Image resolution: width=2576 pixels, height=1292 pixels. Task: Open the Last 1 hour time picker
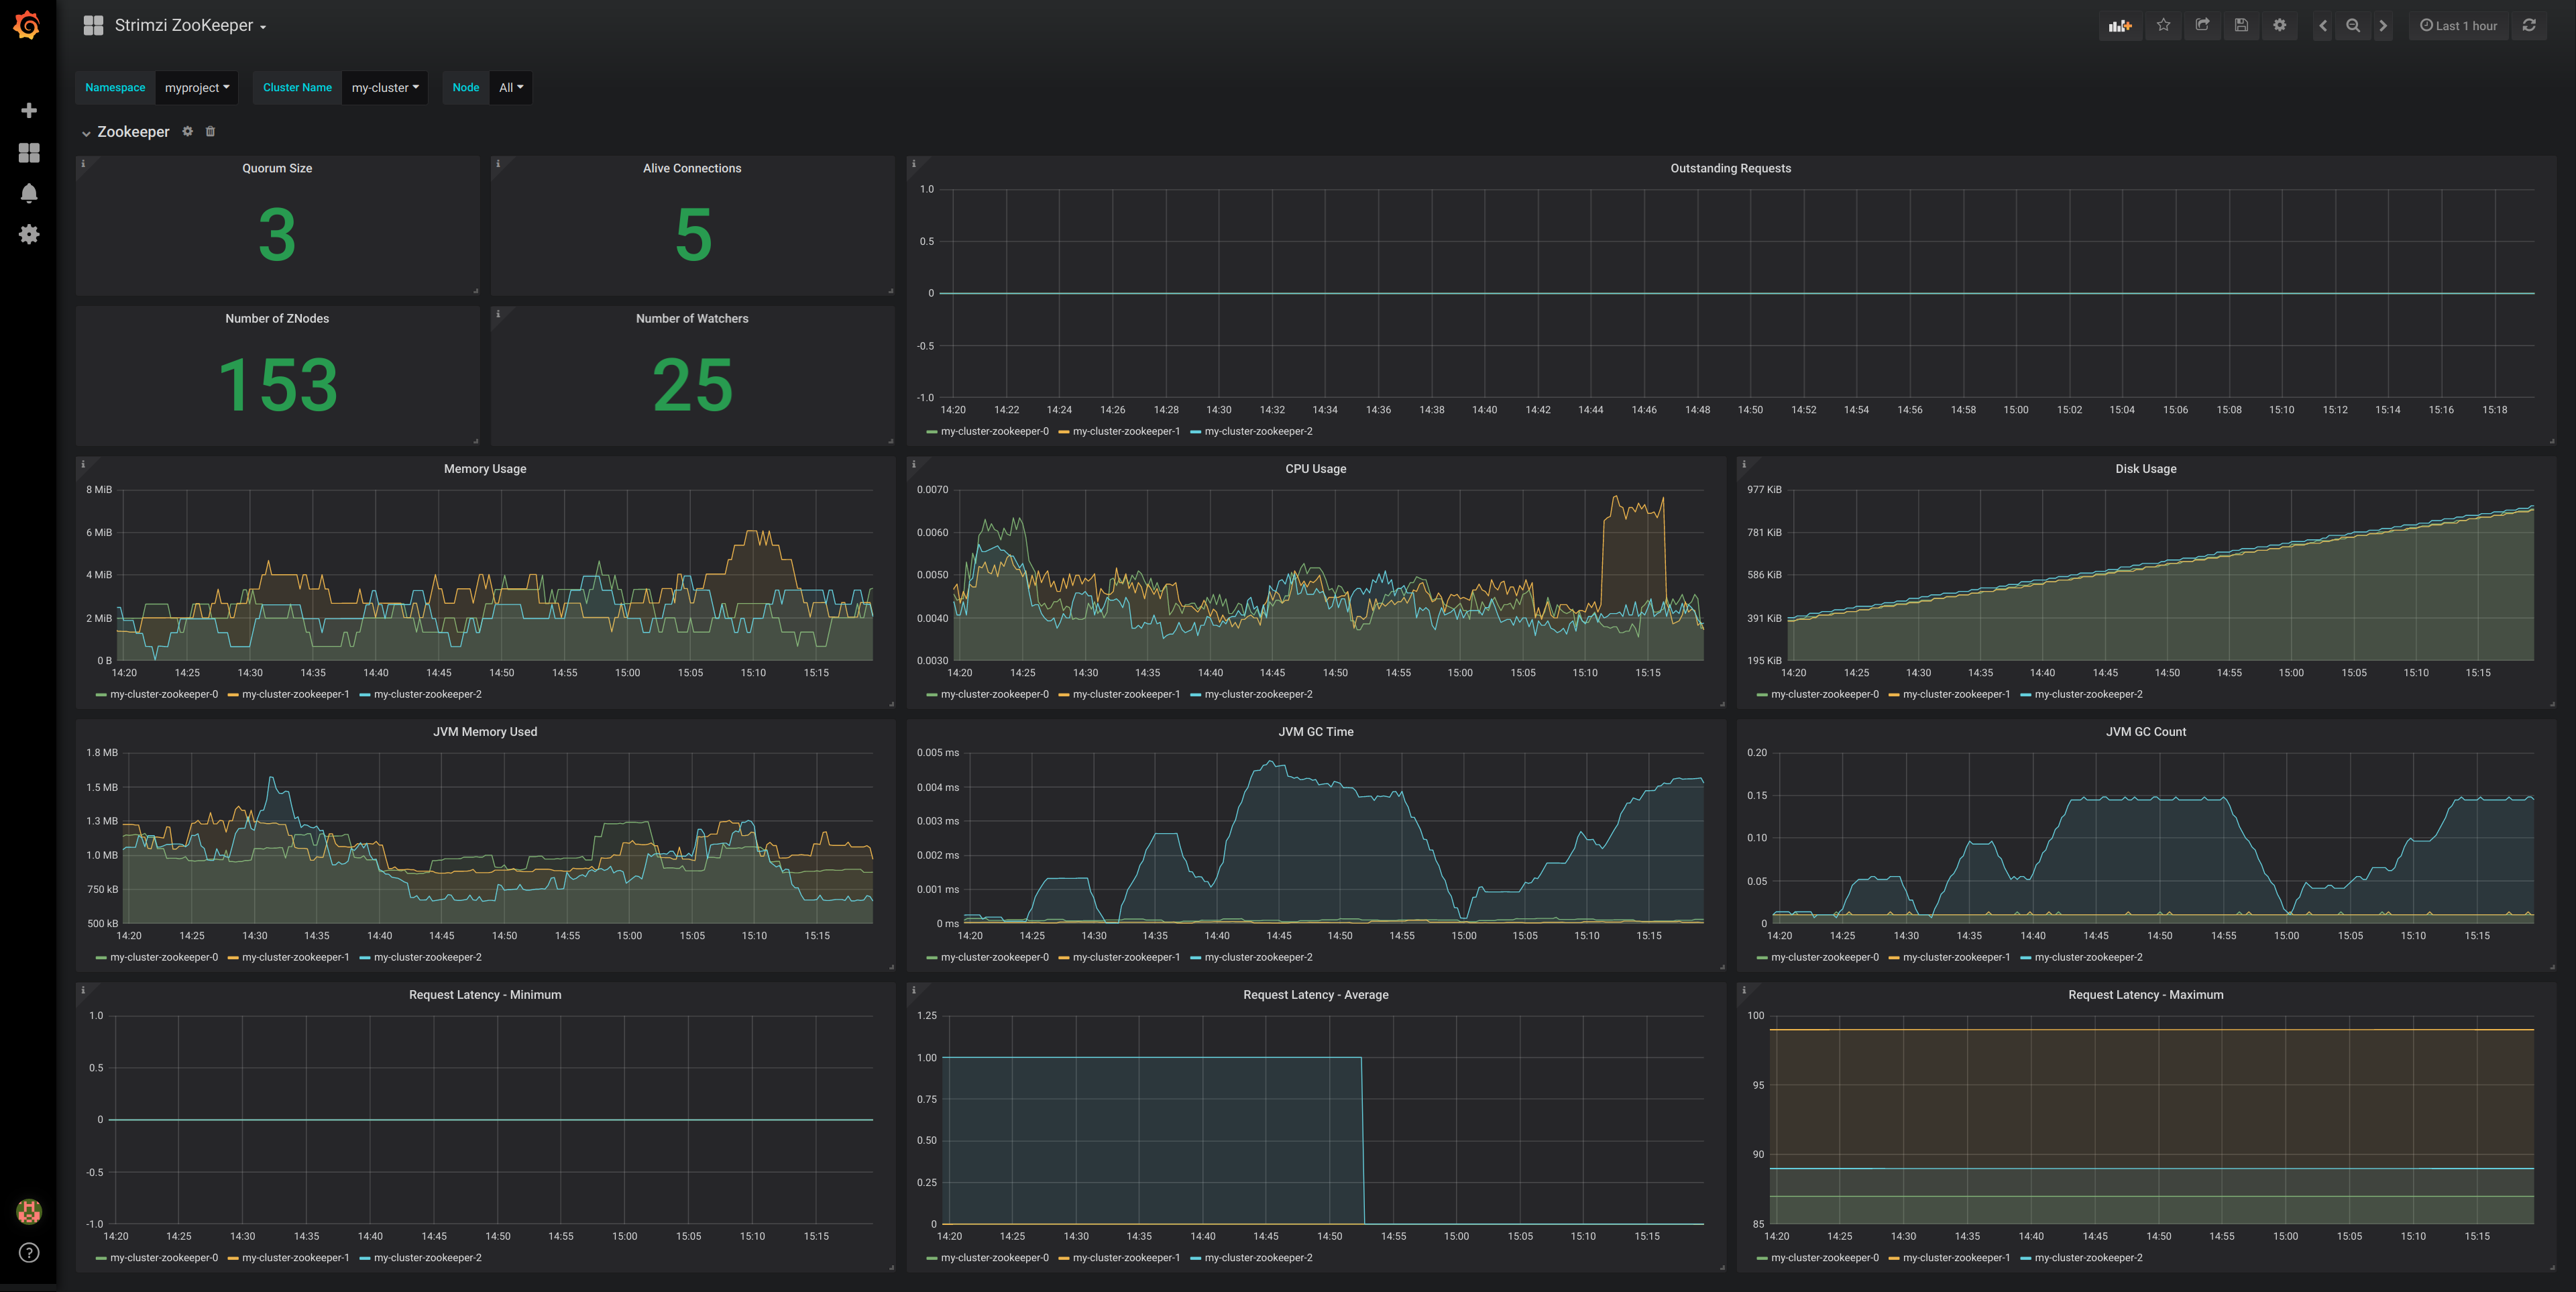click(2458, 26)
